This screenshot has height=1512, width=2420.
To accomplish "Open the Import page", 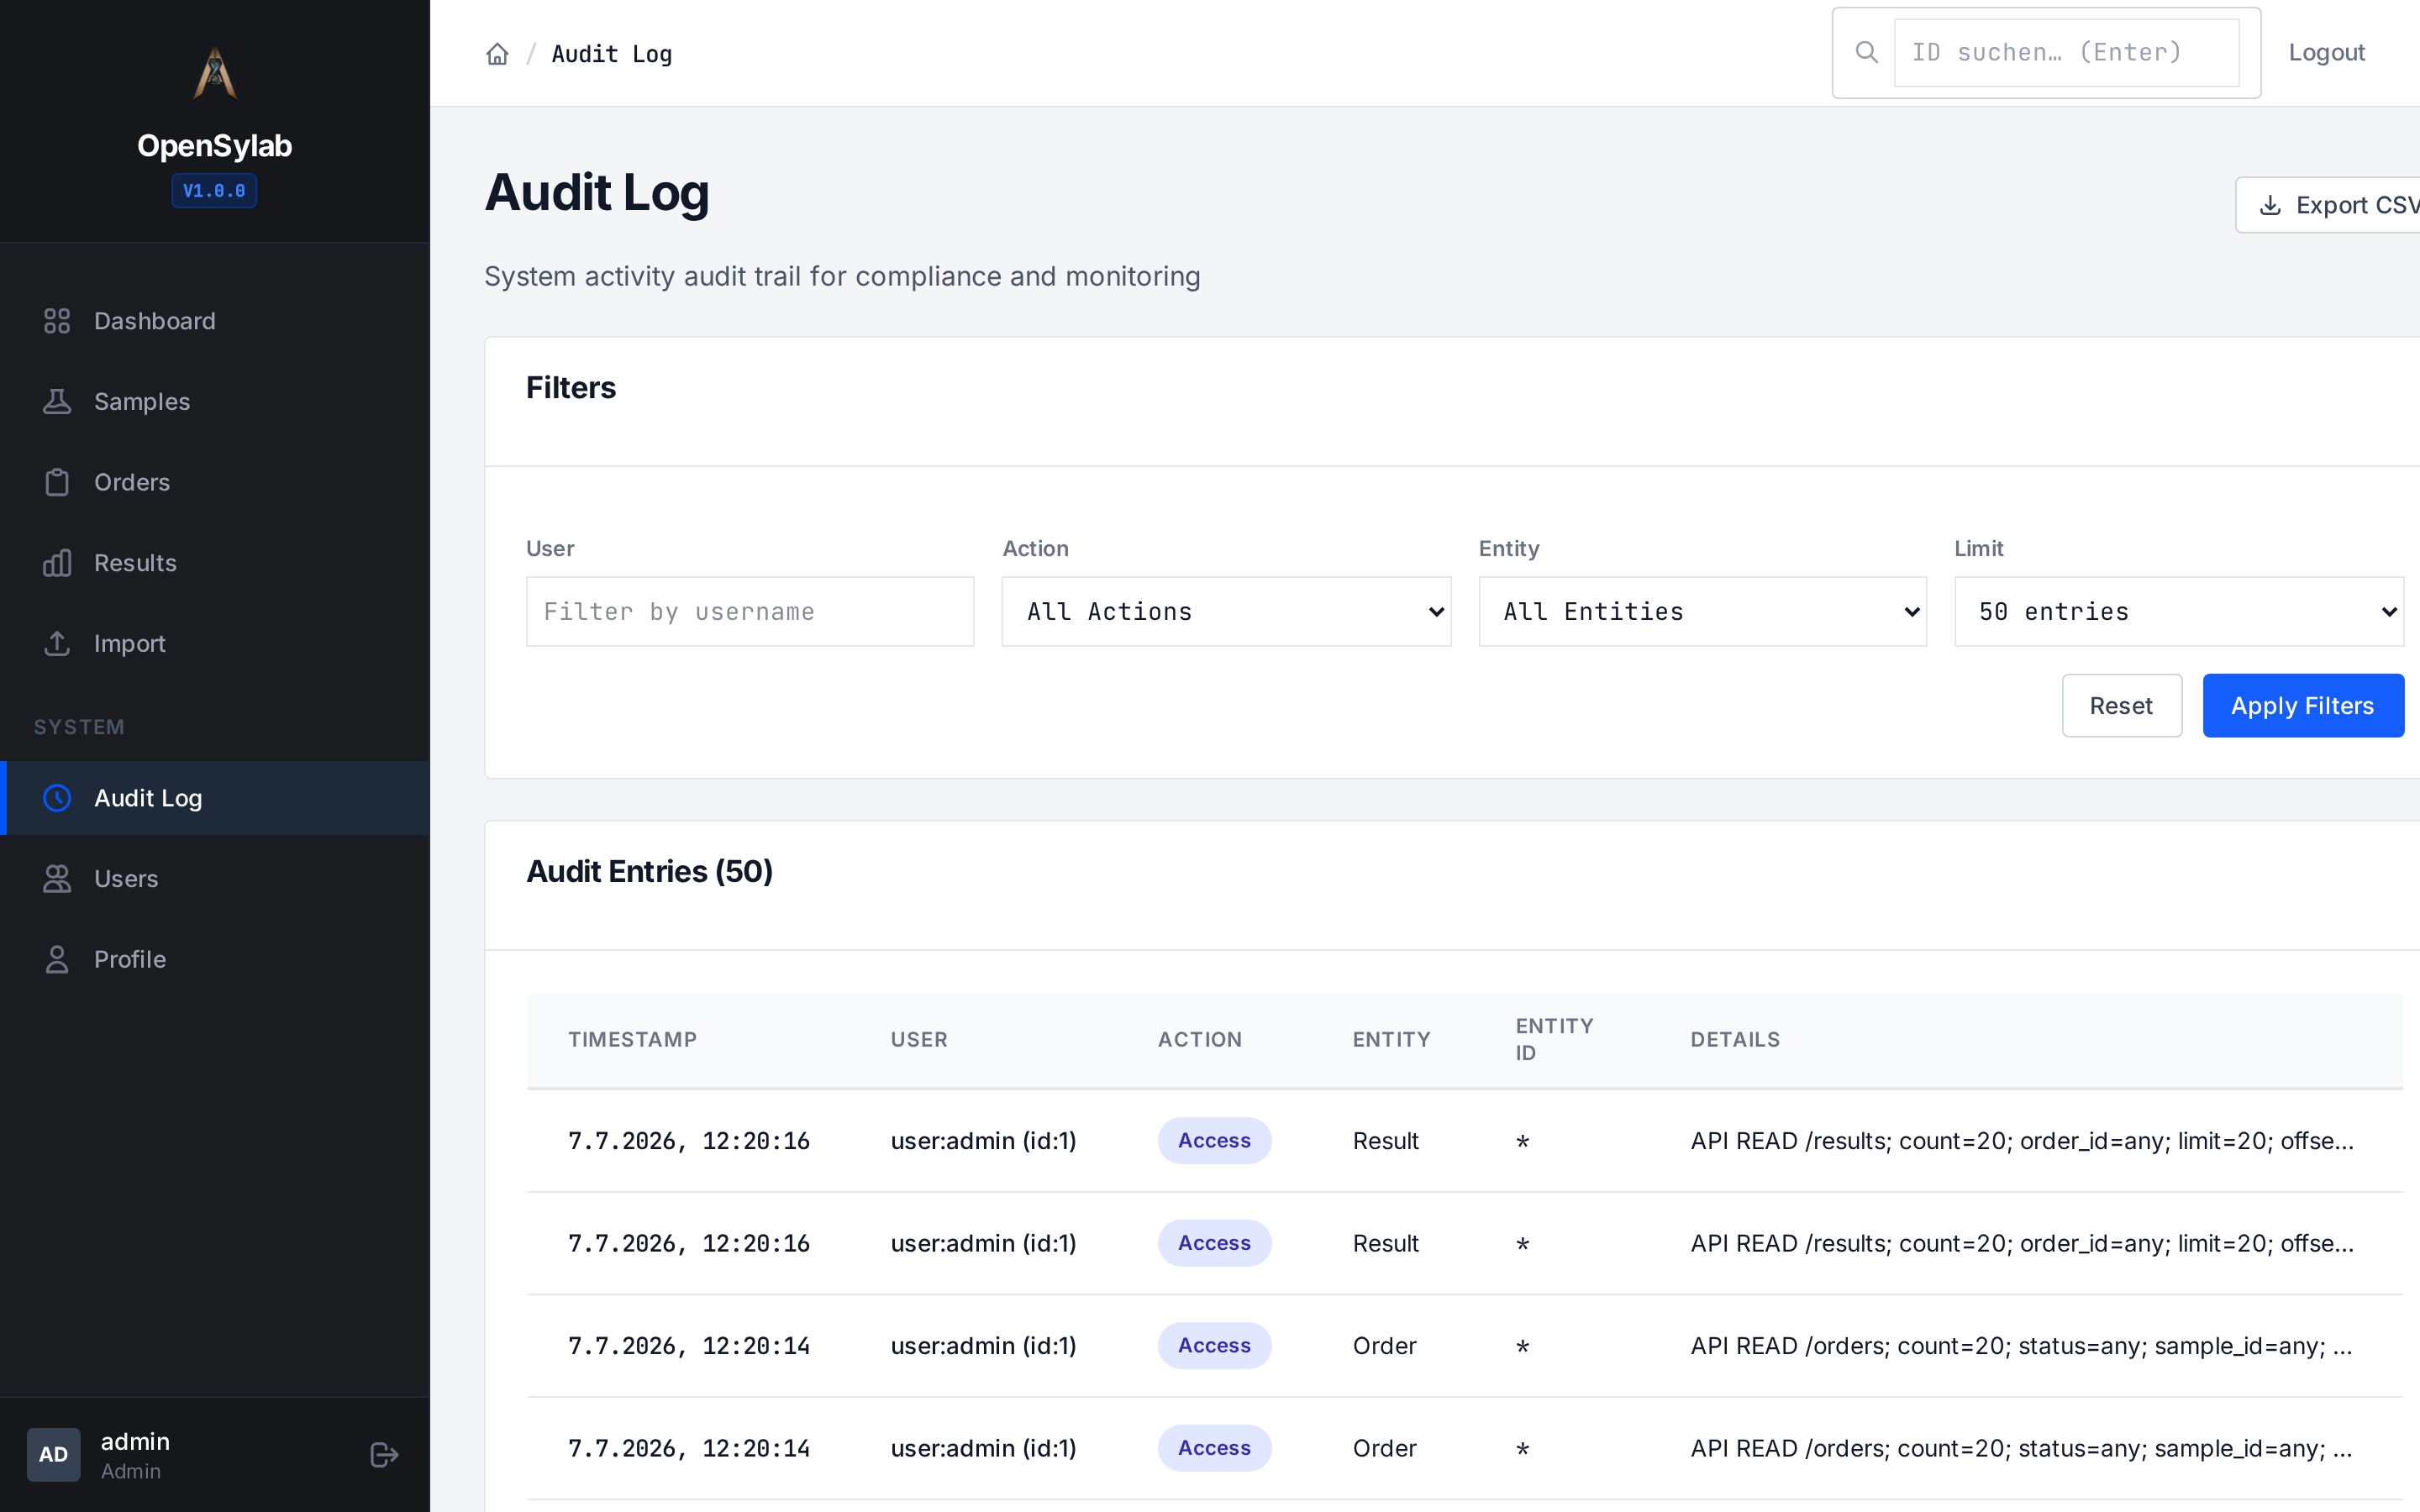I will (x=215, y=643).
